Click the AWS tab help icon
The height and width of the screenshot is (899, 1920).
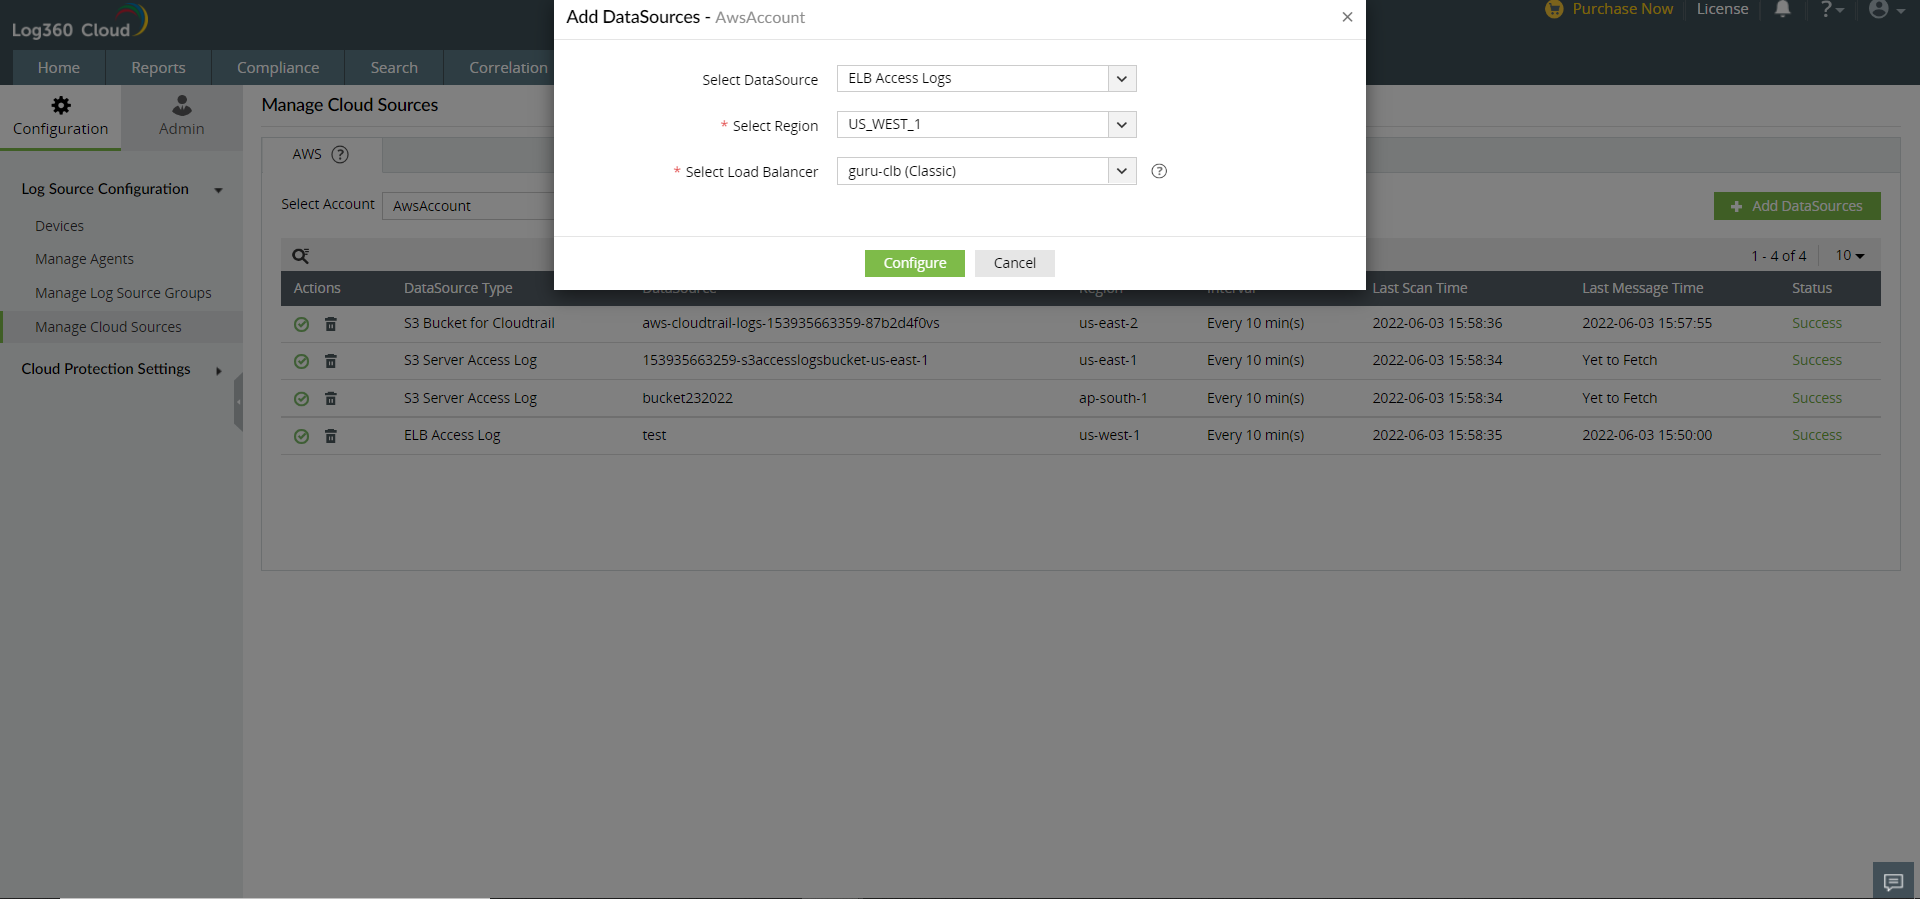pyautogui.click(x=340, y=154)
